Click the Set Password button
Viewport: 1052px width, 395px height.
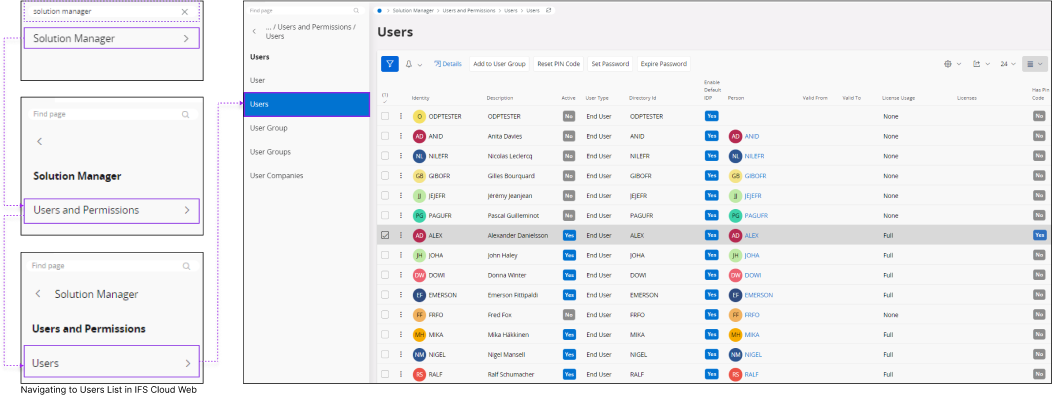click(x=610, y=64)
